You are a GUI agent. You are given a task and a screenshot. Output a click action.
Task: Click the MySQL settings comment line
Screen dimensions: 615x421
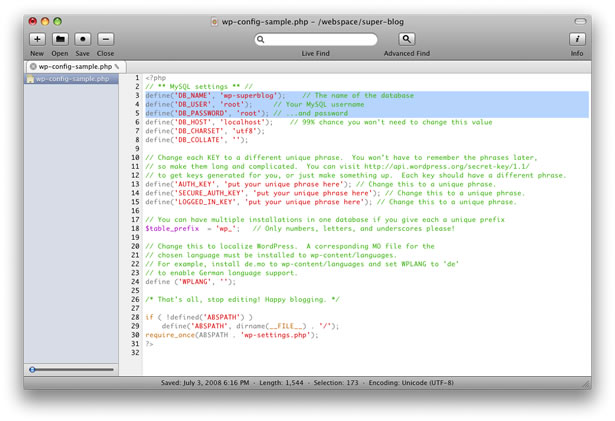(199, 86)
